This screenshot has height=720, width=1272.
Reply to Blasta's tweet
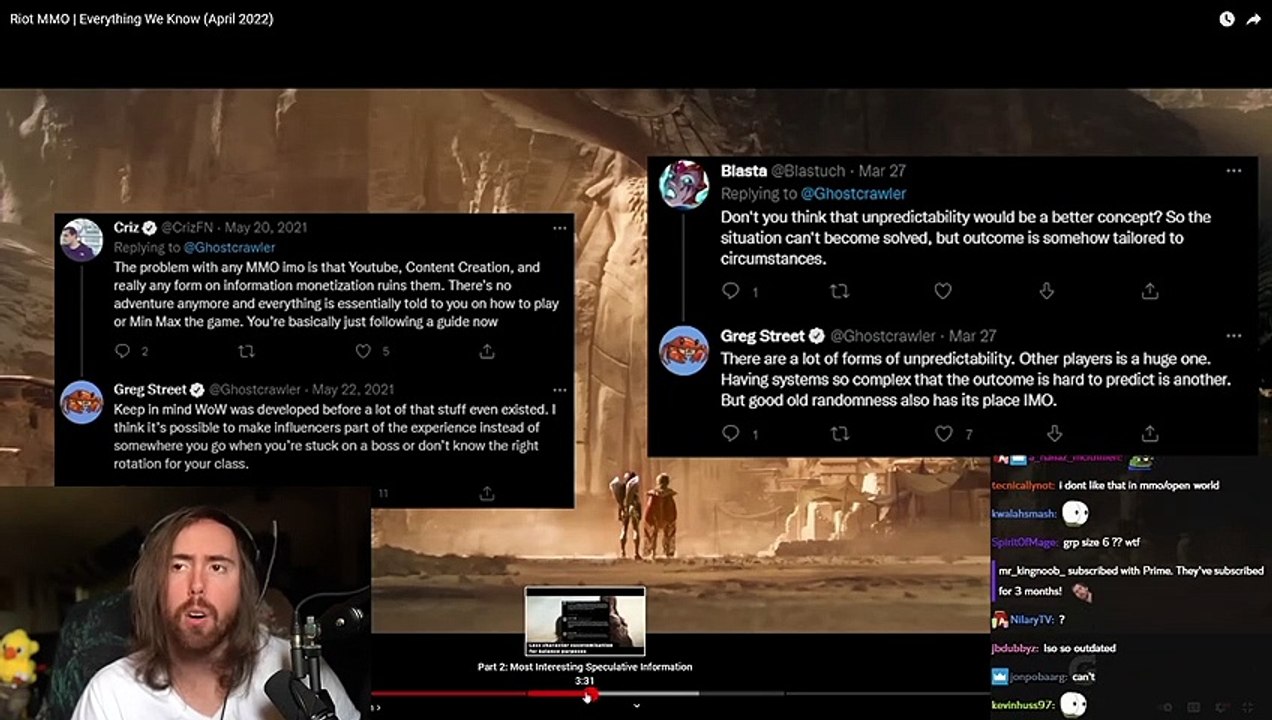pyautogui.click(x=731, y=291)
